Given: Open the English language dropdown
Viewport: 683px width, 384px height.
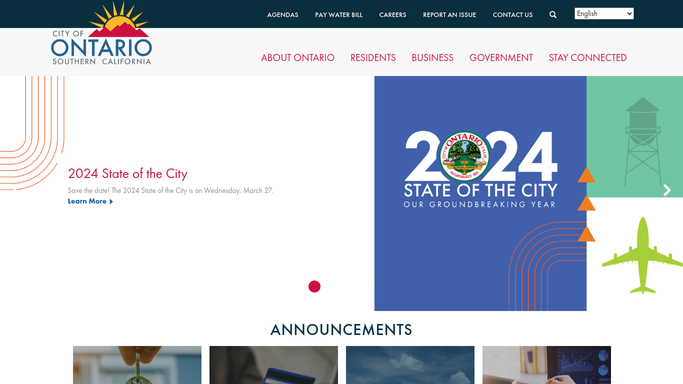Looking at the screenshot, I should point(604,13).
